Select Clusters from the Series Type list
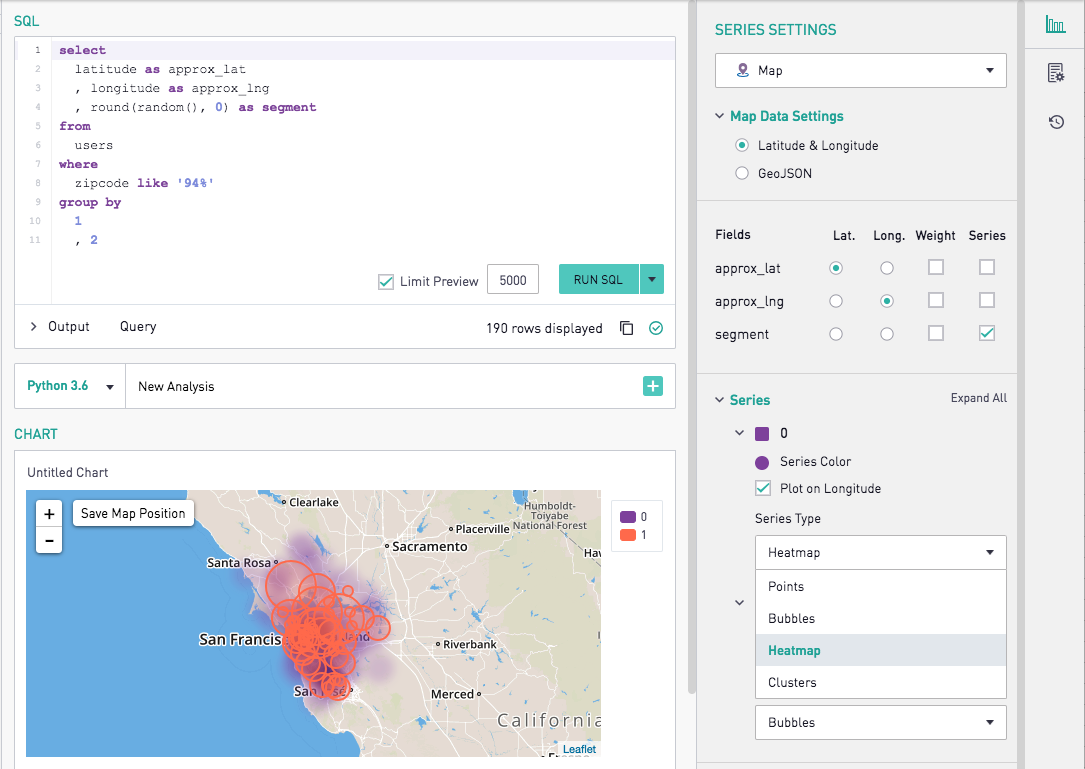Viewport: 1085px width, 769px height. (x=794, y=682)
